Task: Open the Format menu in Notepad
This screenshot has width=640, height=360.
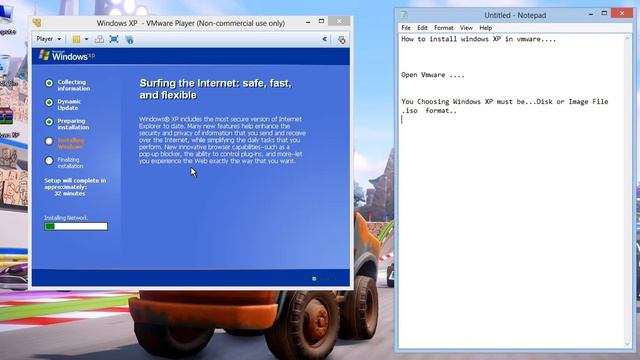Action: [444, 28]
